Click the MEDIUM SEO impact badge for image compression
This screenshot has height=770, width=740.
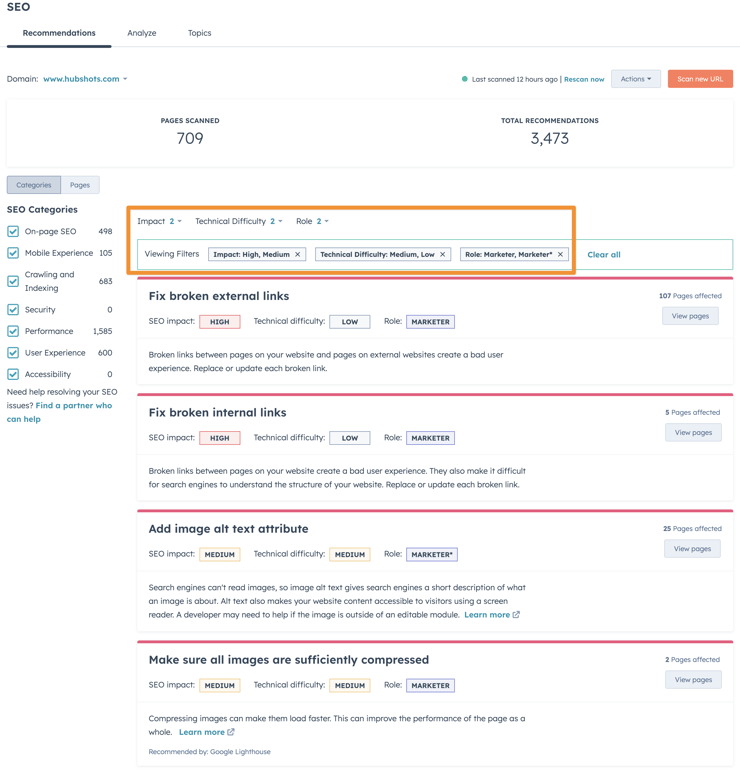(x=220, y=686)
